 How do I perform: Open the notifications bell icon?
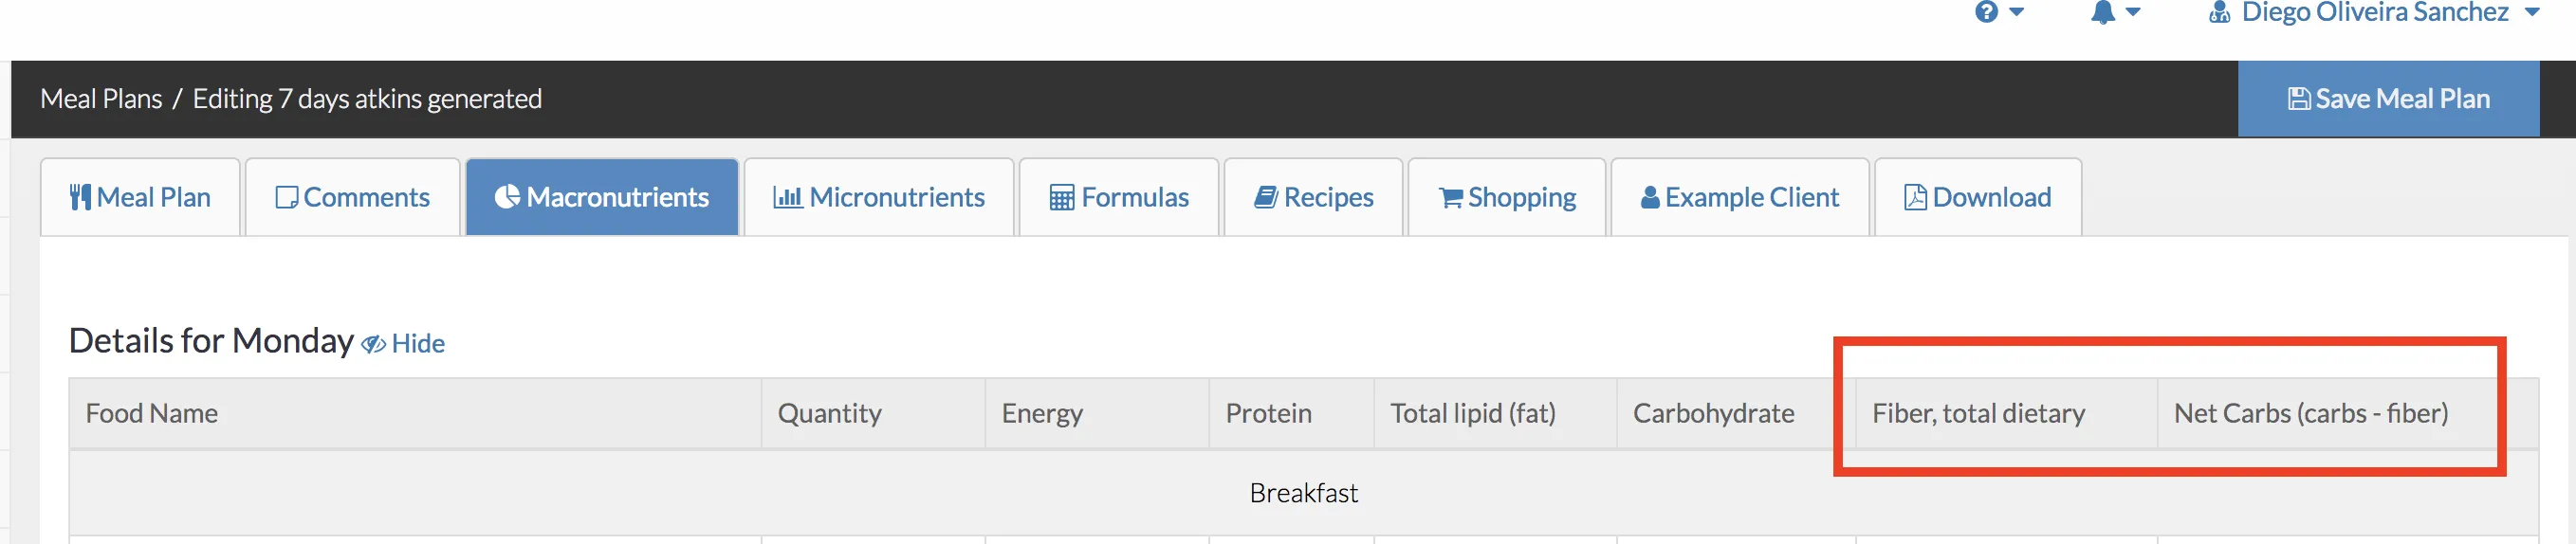click(2103, 12)
